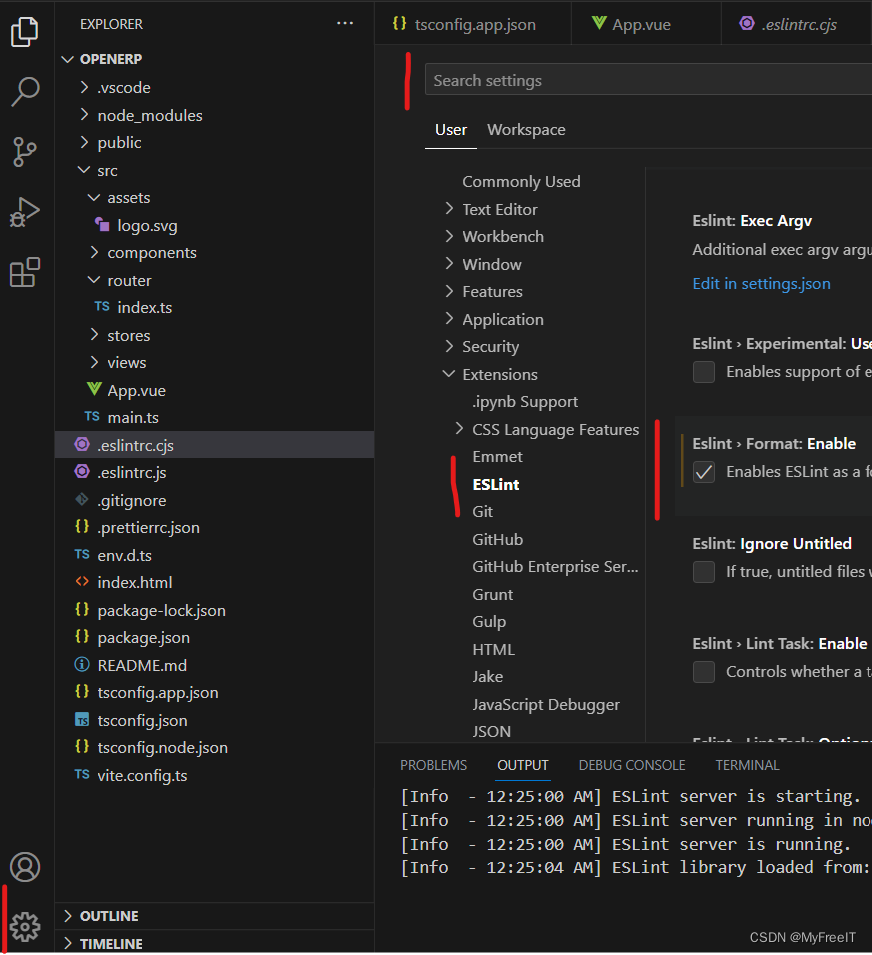
Task: Click the info icon beside README.md
Action: [82, 664]
